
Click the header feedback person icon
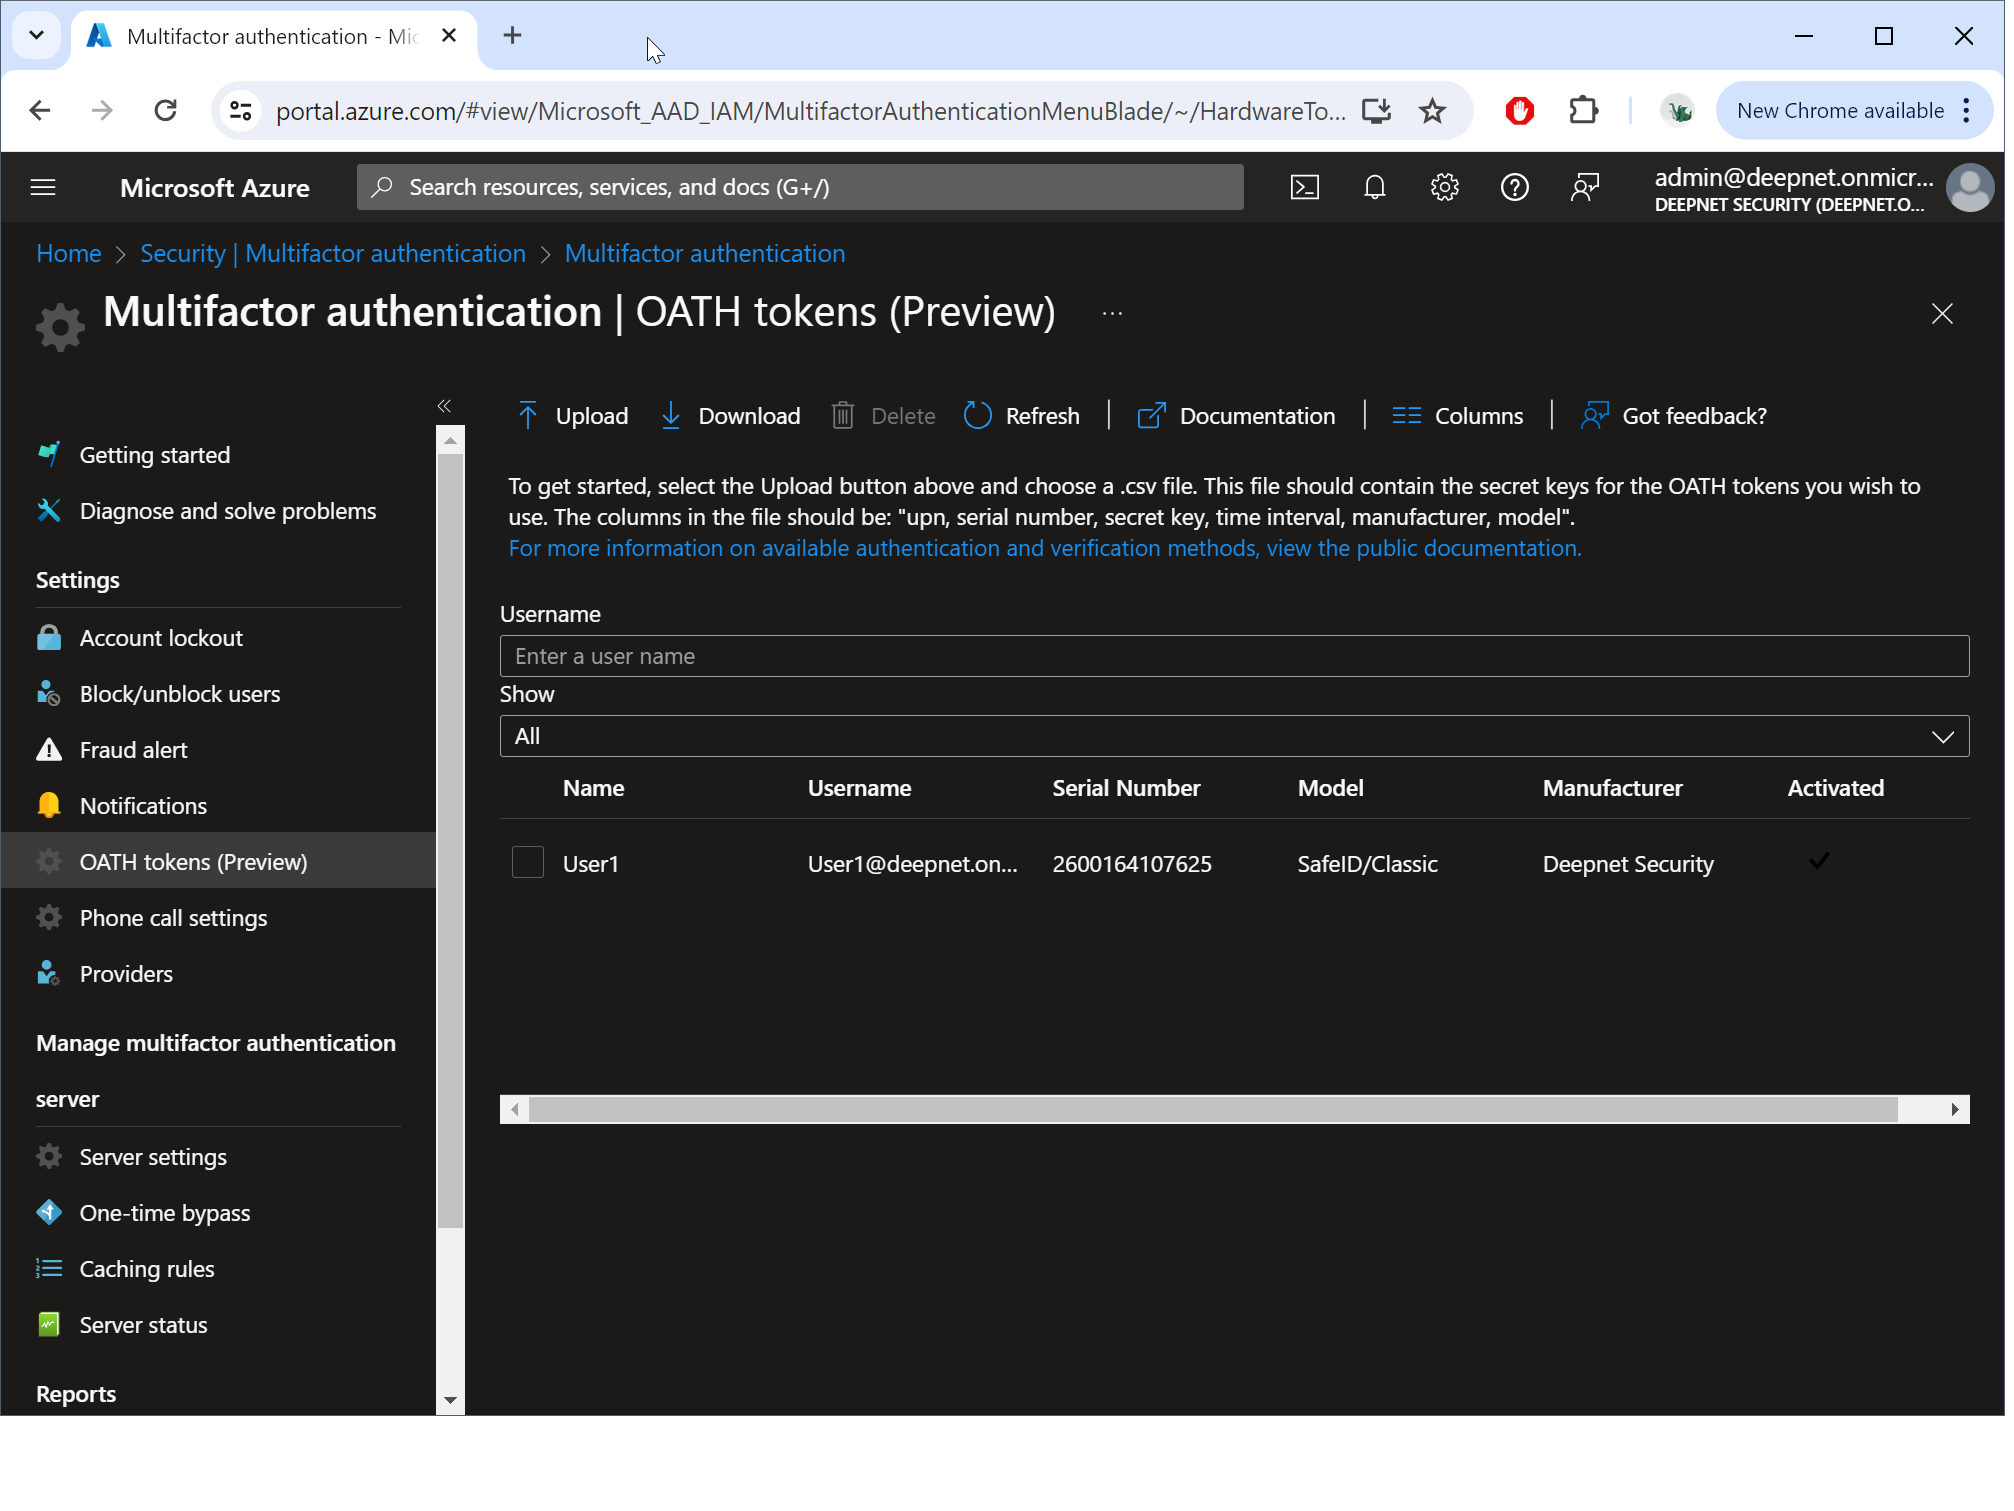pos(1584,187)
